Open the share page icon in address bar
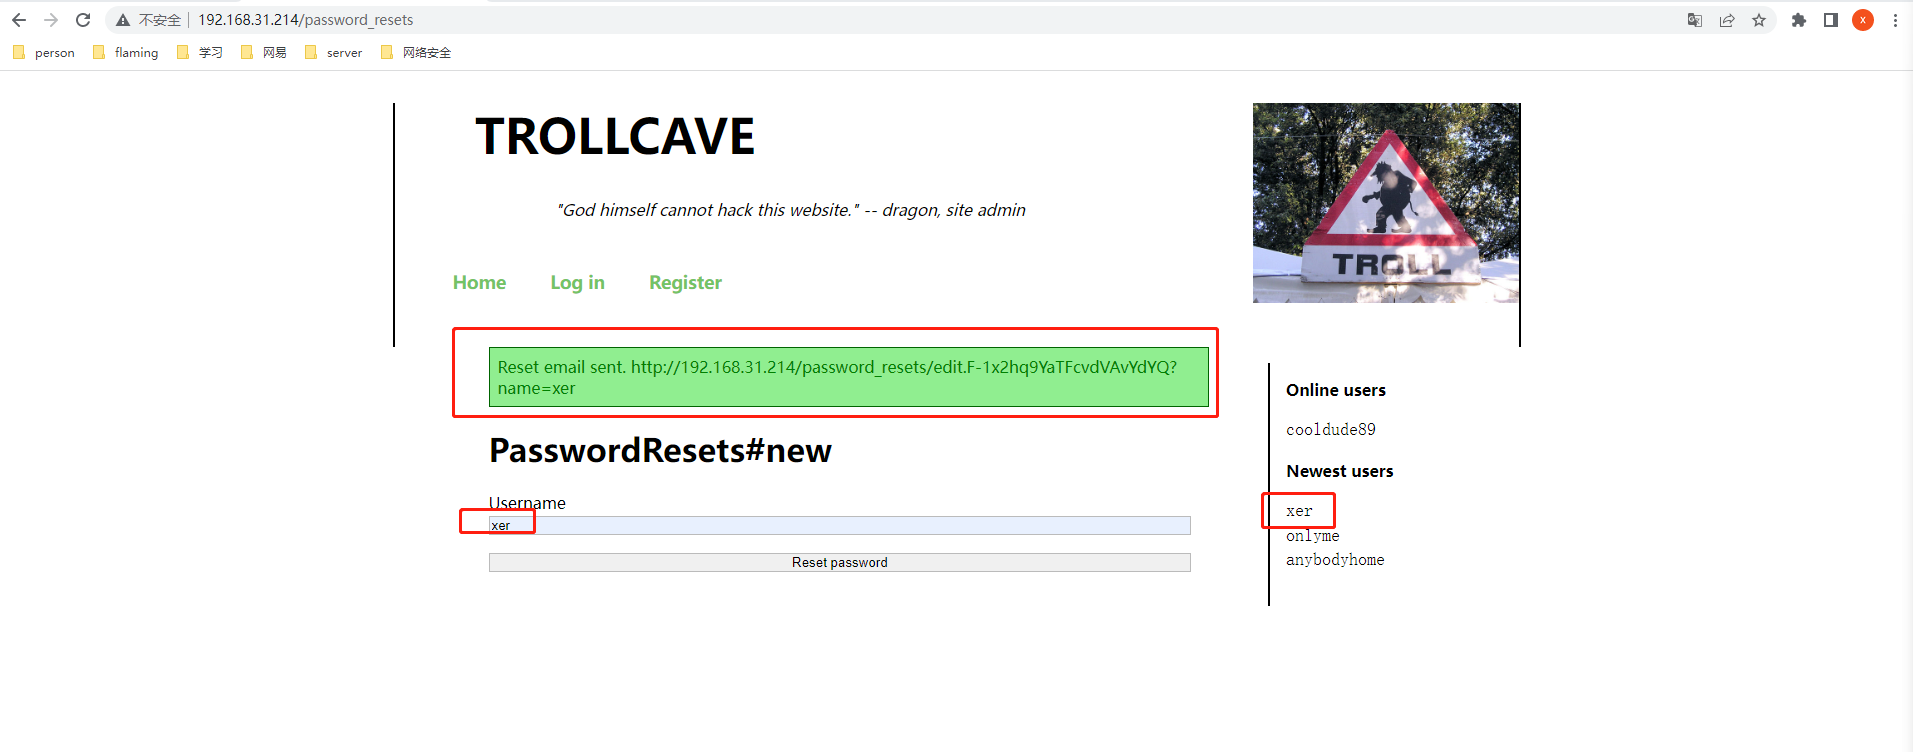This screenshot has height=752, width=1913. pyautogui.click(x=1727, y=20)
